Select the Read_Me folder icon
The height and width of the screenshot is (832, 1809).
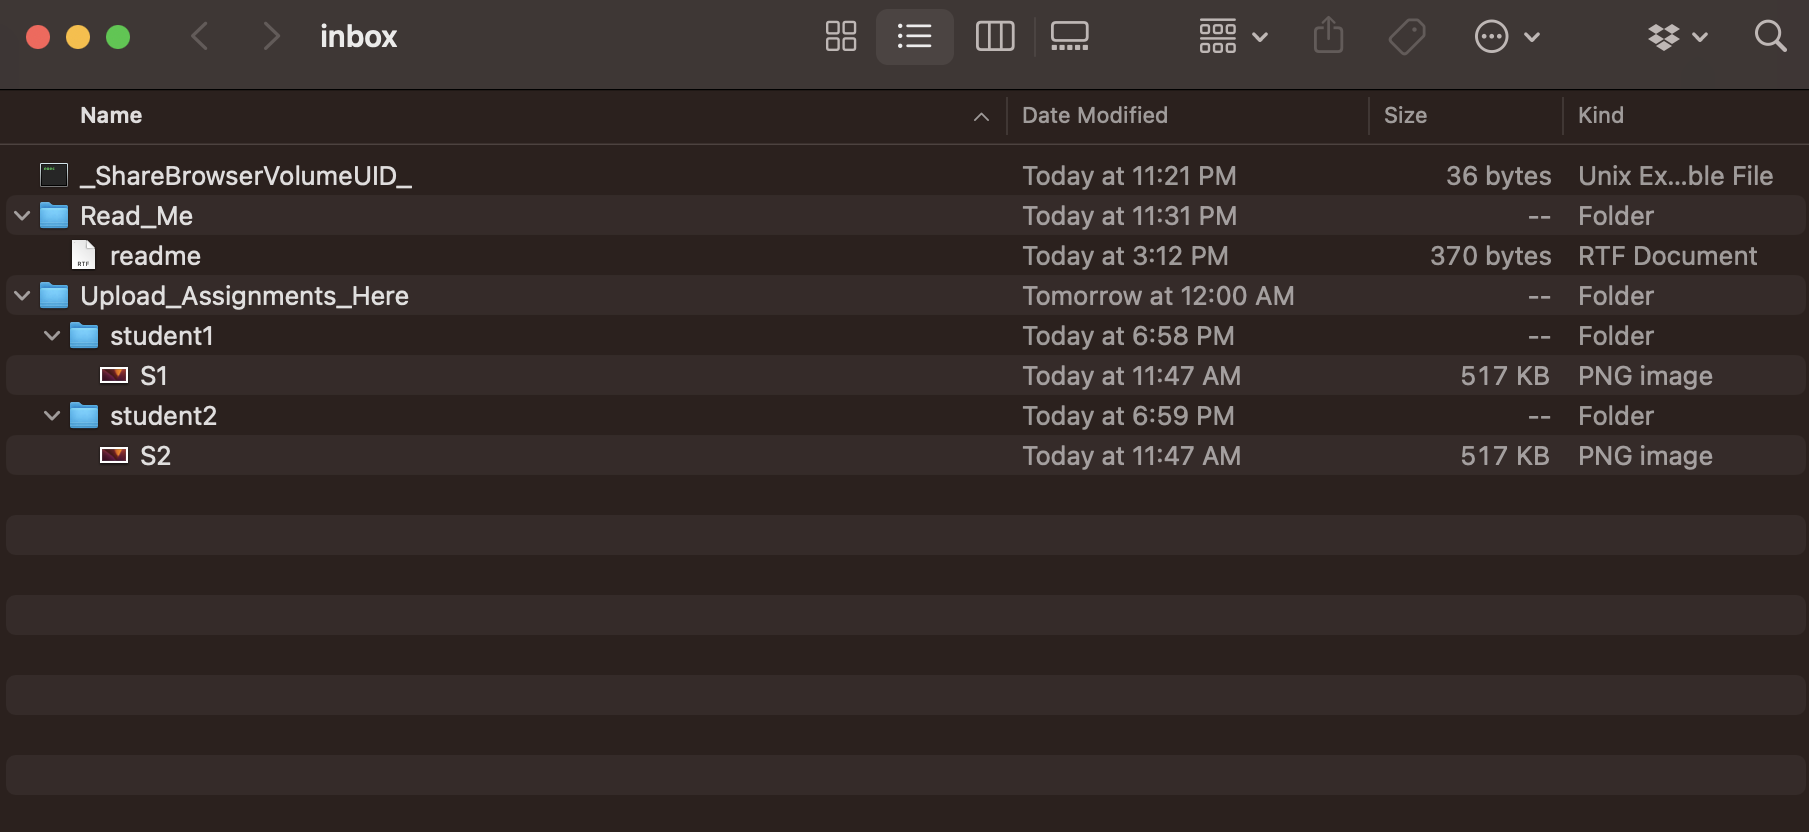[x=54, y=215]
